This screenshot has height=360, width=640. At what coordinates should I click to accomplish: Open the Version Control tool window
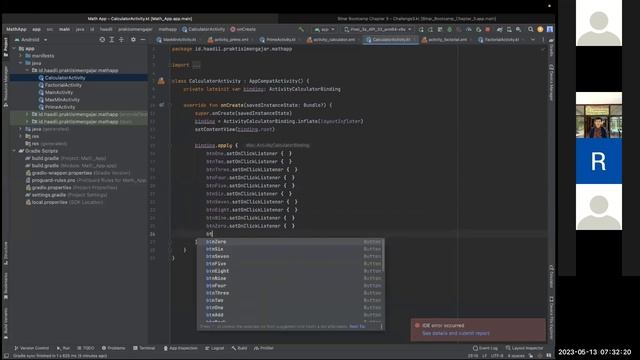pos(31,348)
